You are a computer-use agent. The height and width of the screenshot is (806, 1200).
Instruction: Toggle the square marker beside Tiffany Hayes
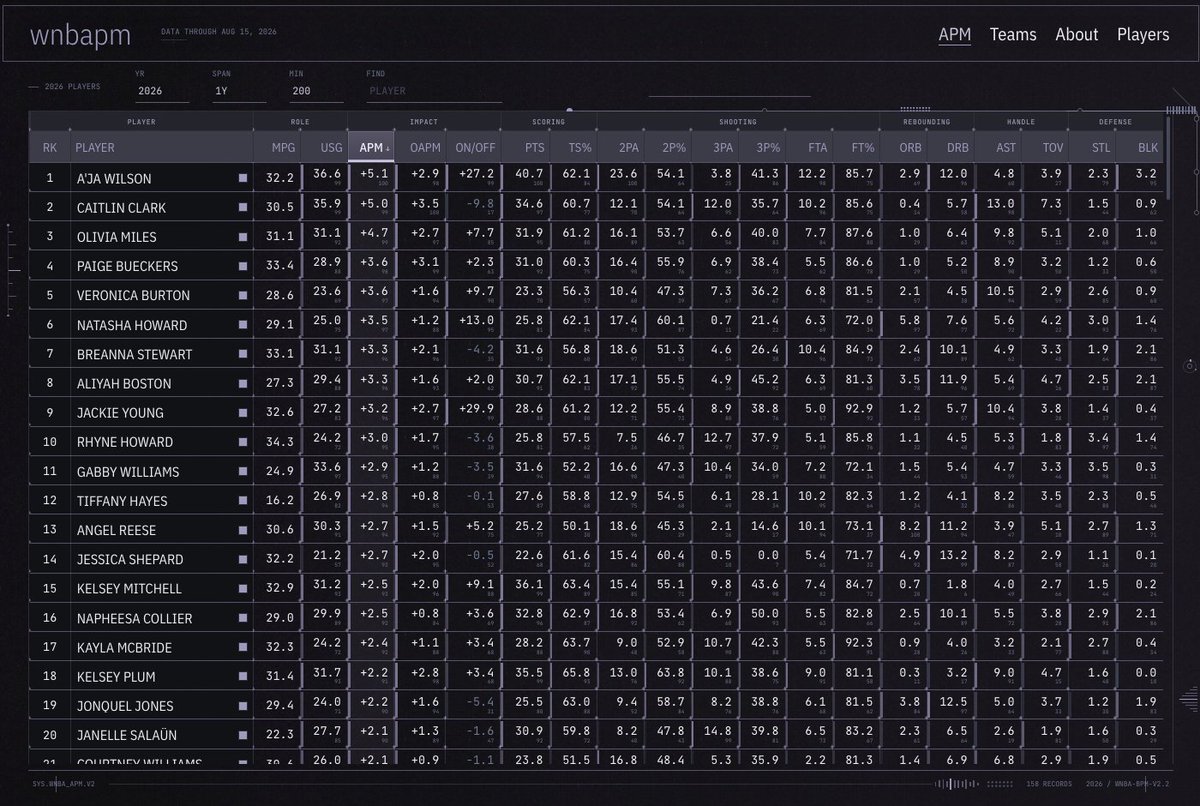point(242,501)
